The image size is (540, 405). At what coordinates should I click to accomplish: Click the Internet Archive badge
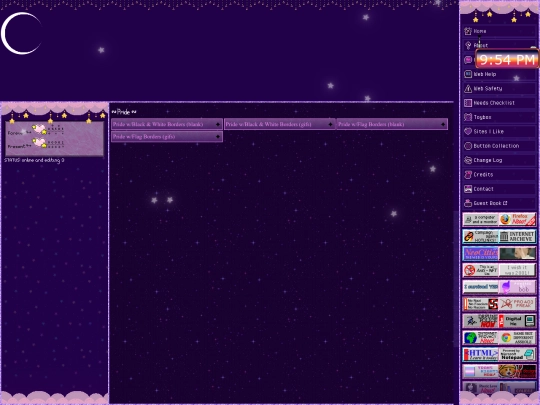coord(518,236)
